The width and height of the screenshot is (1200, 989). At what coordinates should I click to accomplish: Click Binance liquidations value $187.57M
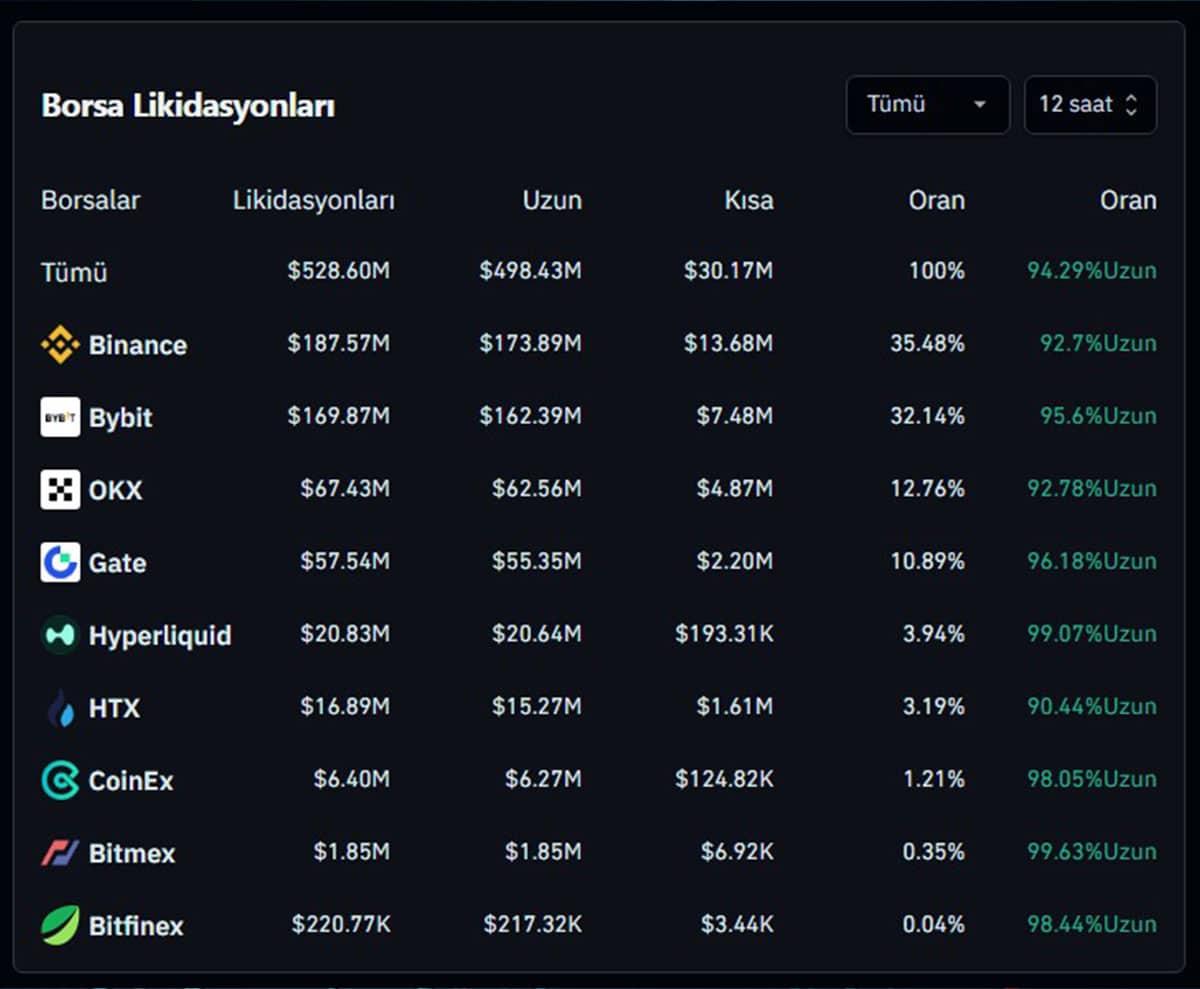(339, 344)
